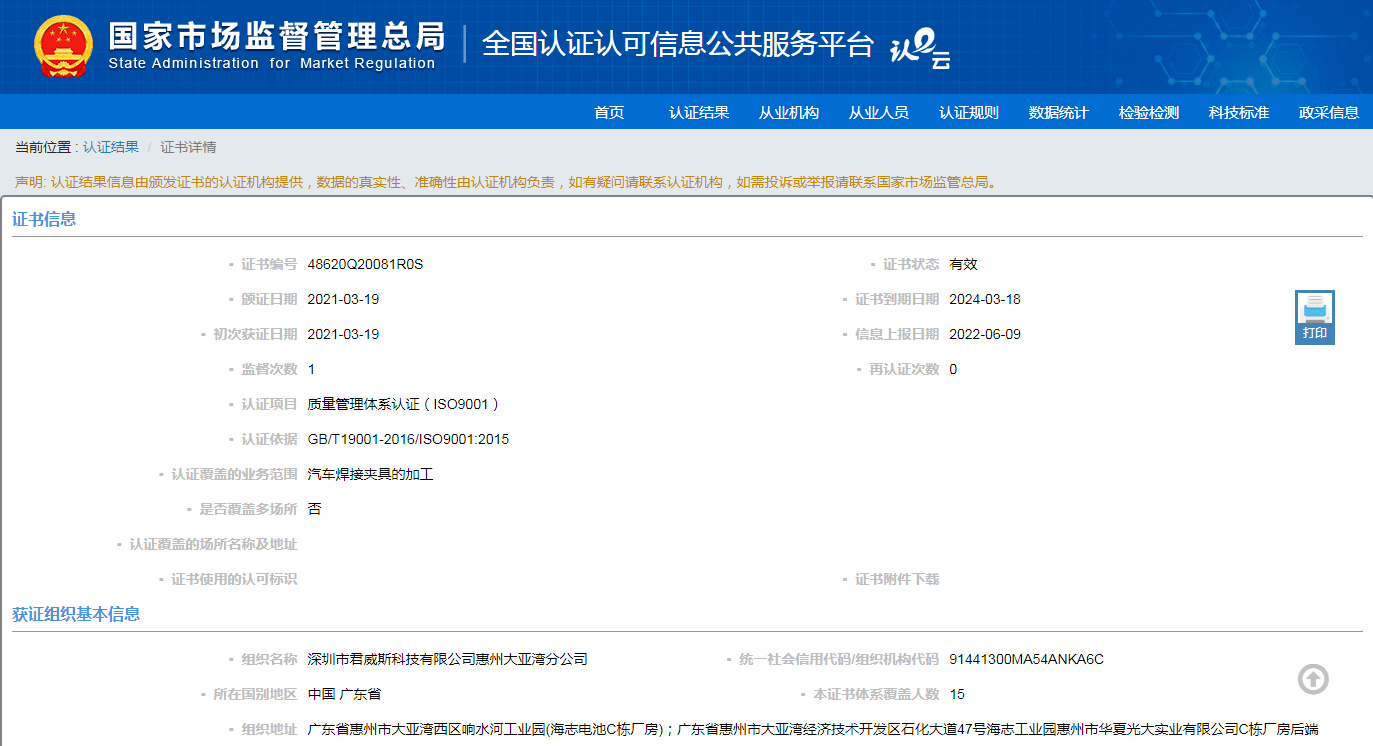
Task: Click the 认证结果 breadcrumb link
Action: pyautogui.click(x=111, y=147)
